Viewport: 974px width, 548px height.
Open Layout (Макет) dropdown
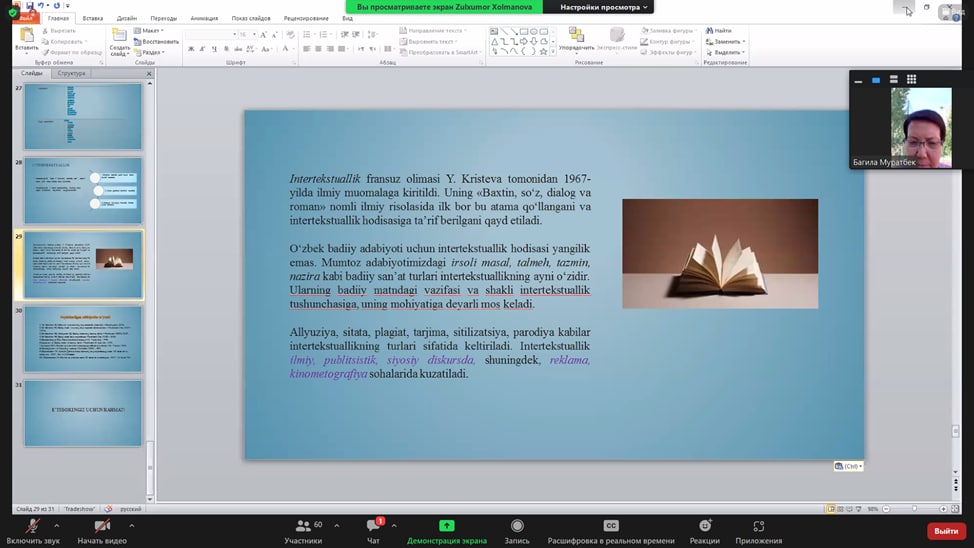(149, 30)
